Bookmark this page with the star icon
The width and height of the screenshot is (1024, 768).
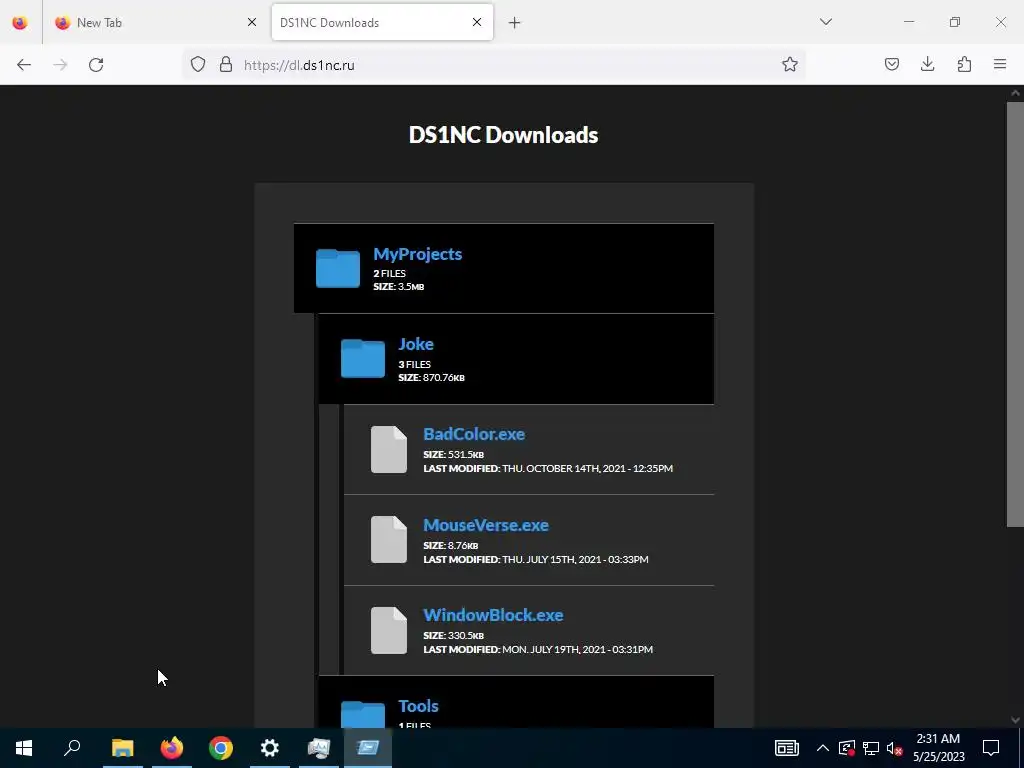(x=790, y=64)
